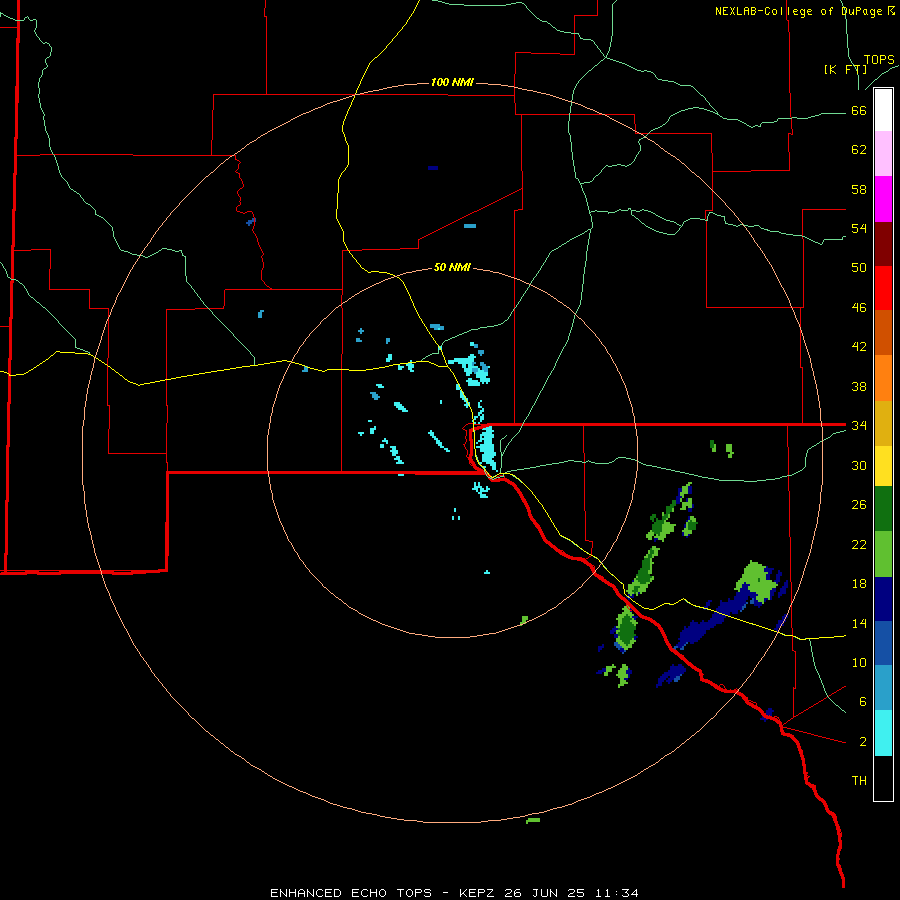This screenshot has width=900, height=900.
Task: Pick the dark red legend swatch
Action: [x=883, y=243]
